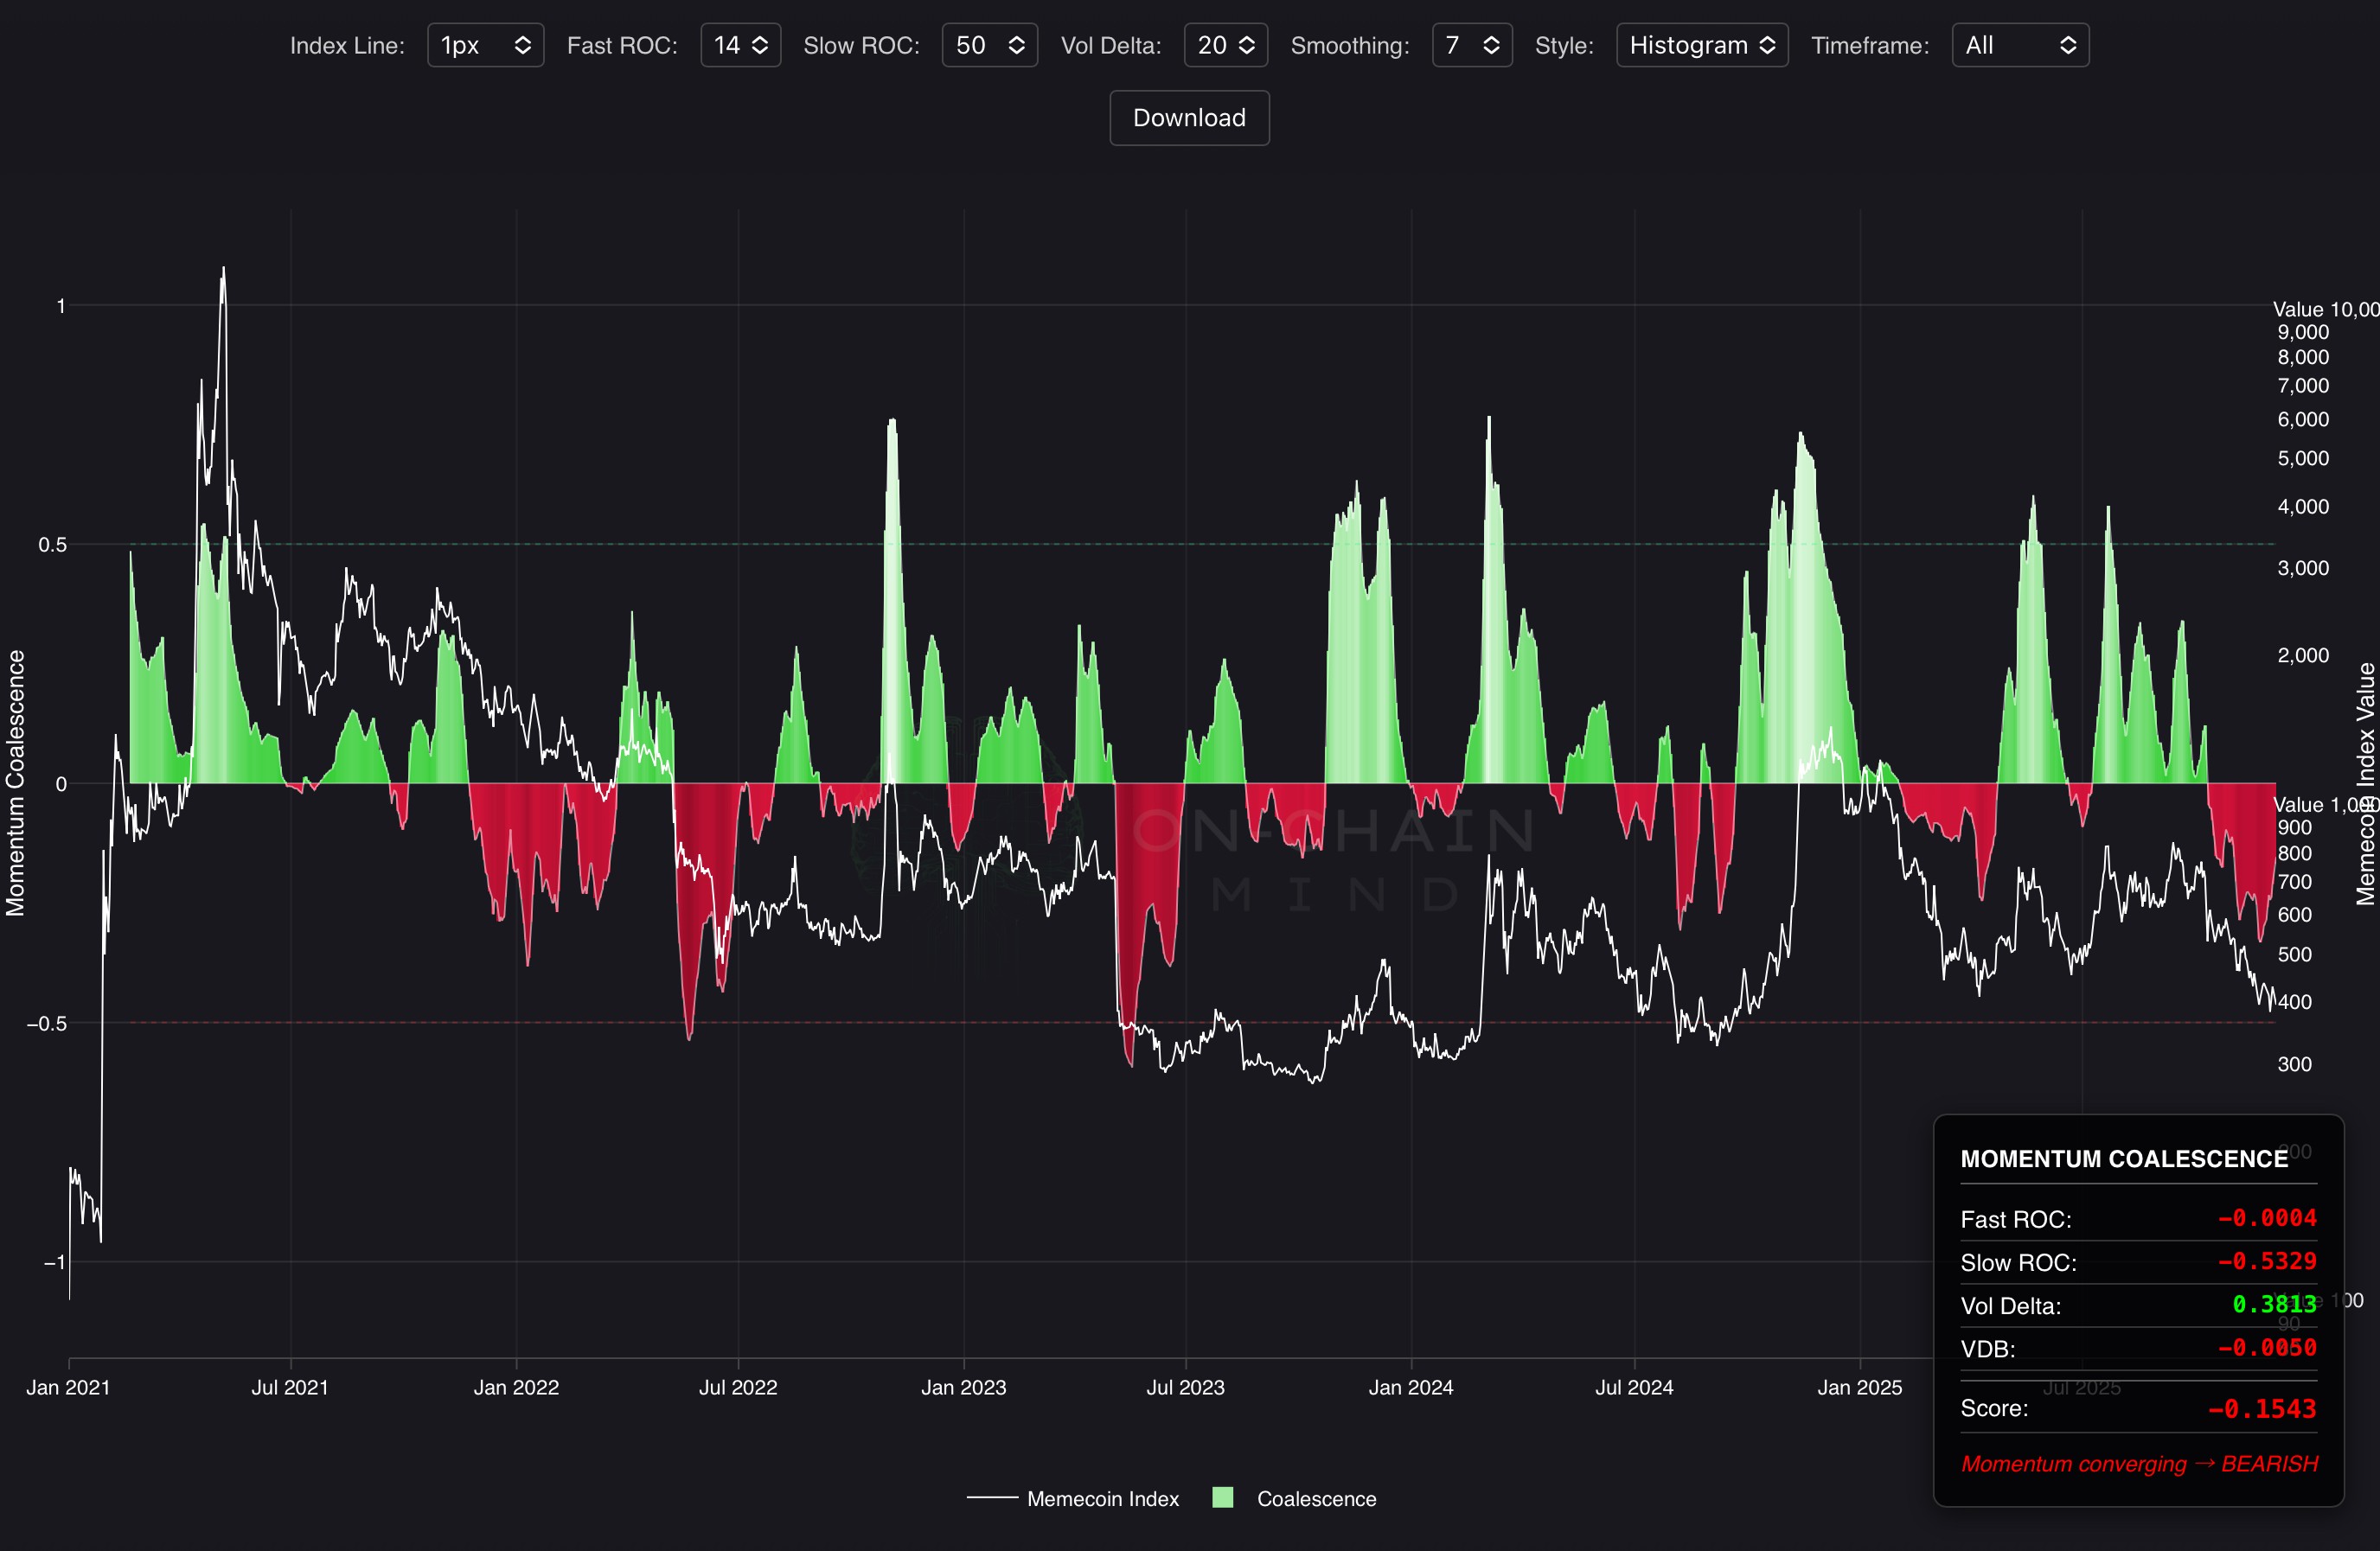The width and height of the screenshot is (2380, 1551).
Task: Open the Style Histogram dropdown
Action: [1701, 45]
